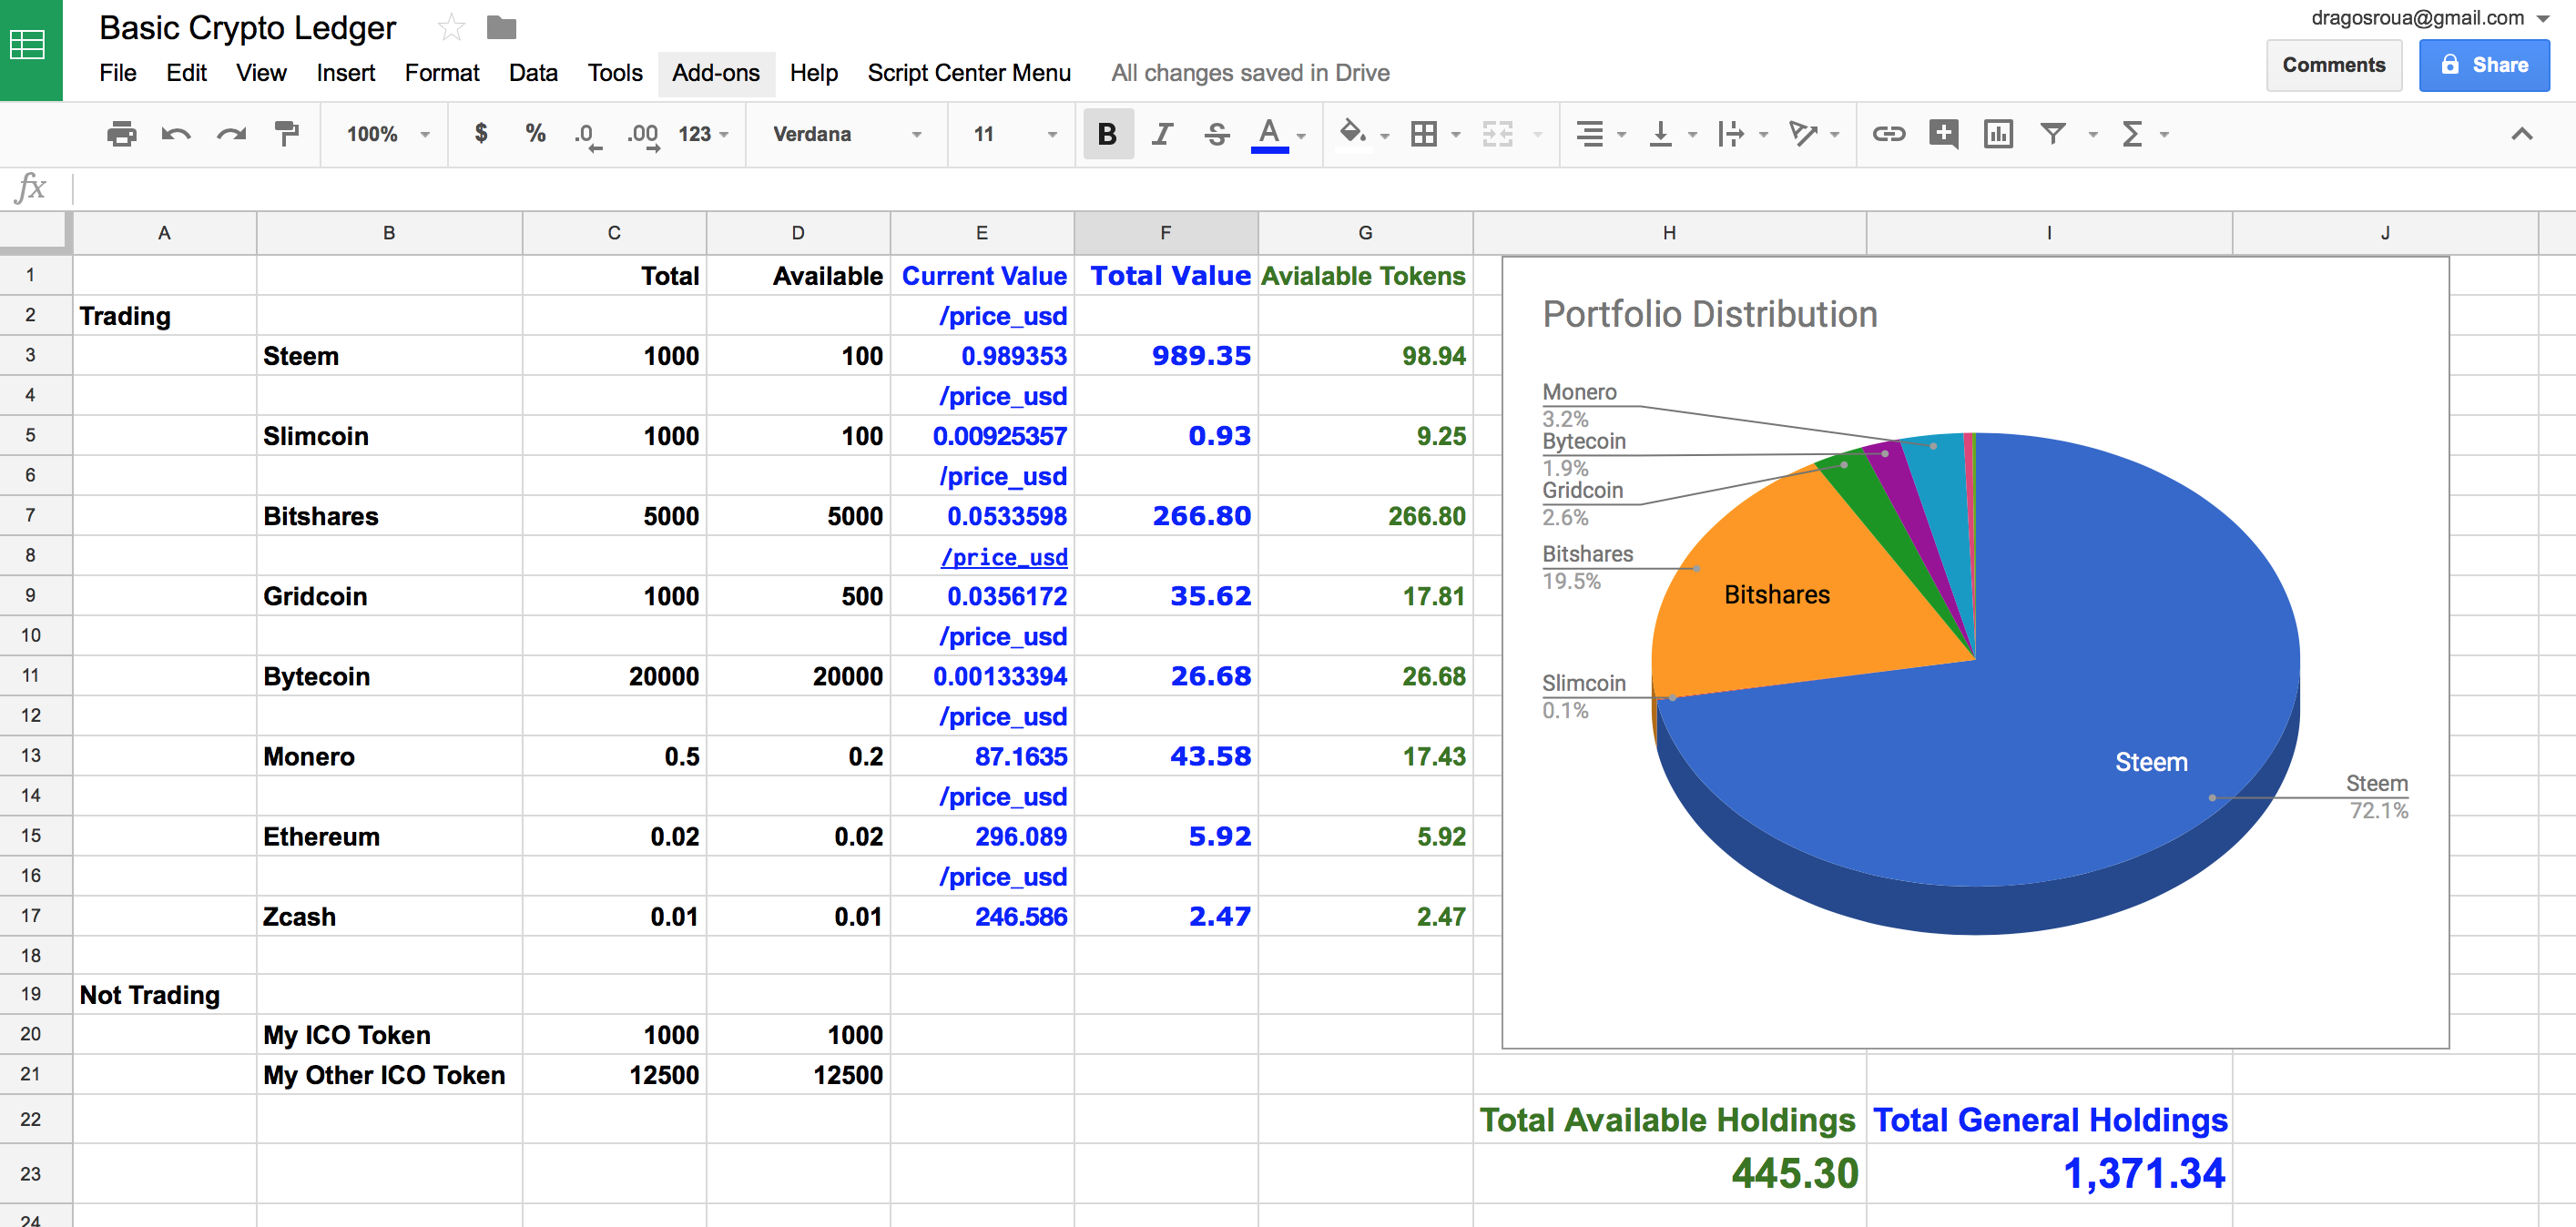Format as percent
Image resolution: width=2576 pixels, height=1227 pixels.
coord(536,134)
